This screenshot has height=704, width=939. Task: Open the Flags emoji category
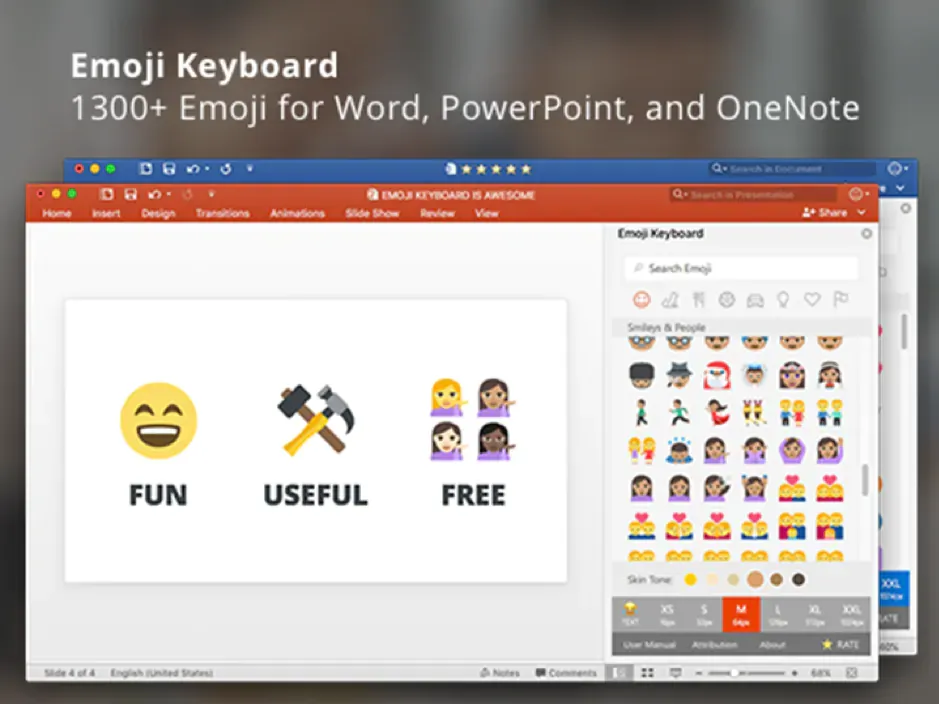tap(840, 299)
